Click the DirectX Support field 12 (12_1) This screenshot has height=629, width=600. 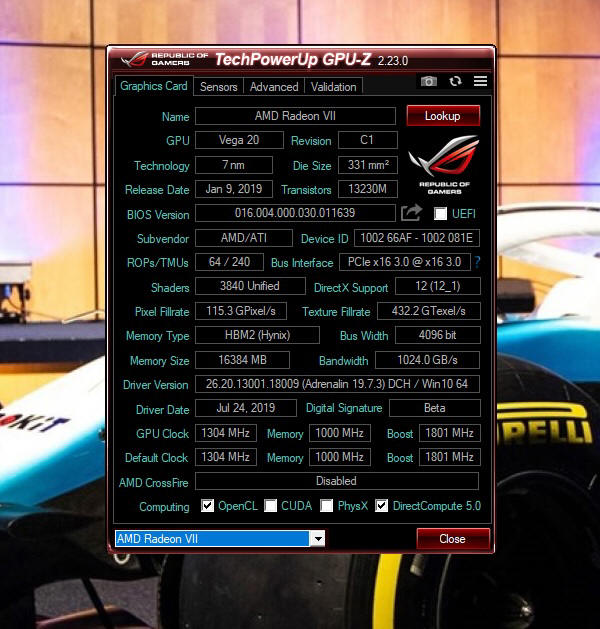click(x=438, y=286)
